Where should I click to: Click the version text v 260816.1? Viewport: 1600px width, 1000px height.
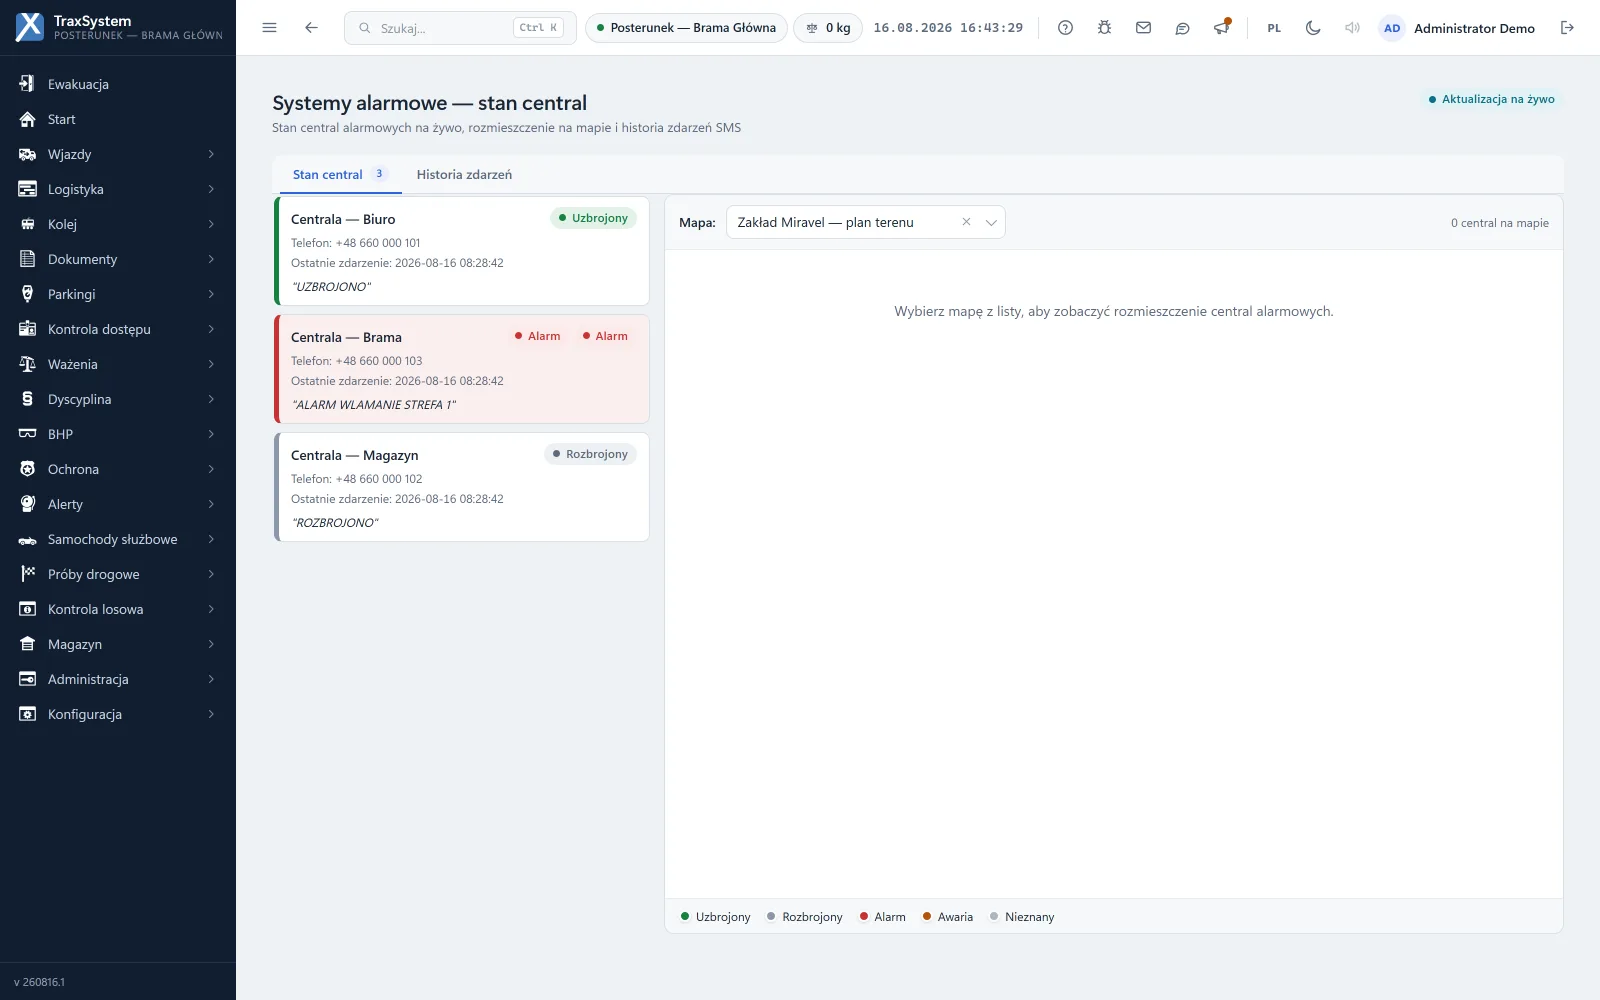point(39,982)
